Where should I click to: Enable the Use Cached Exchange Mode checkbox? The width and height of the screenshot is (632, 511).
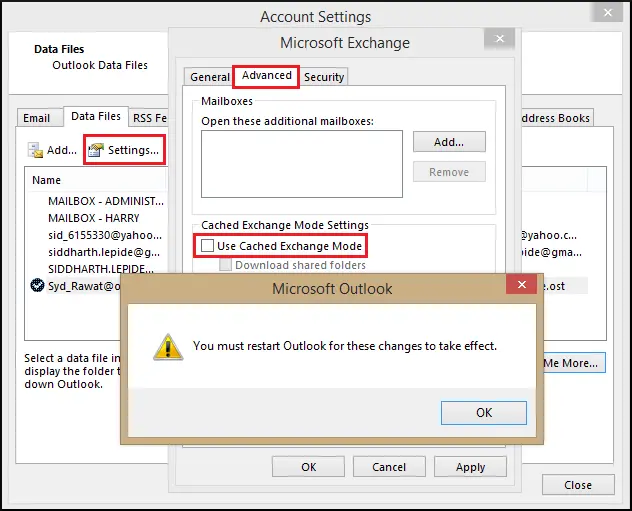pos(207,245)
